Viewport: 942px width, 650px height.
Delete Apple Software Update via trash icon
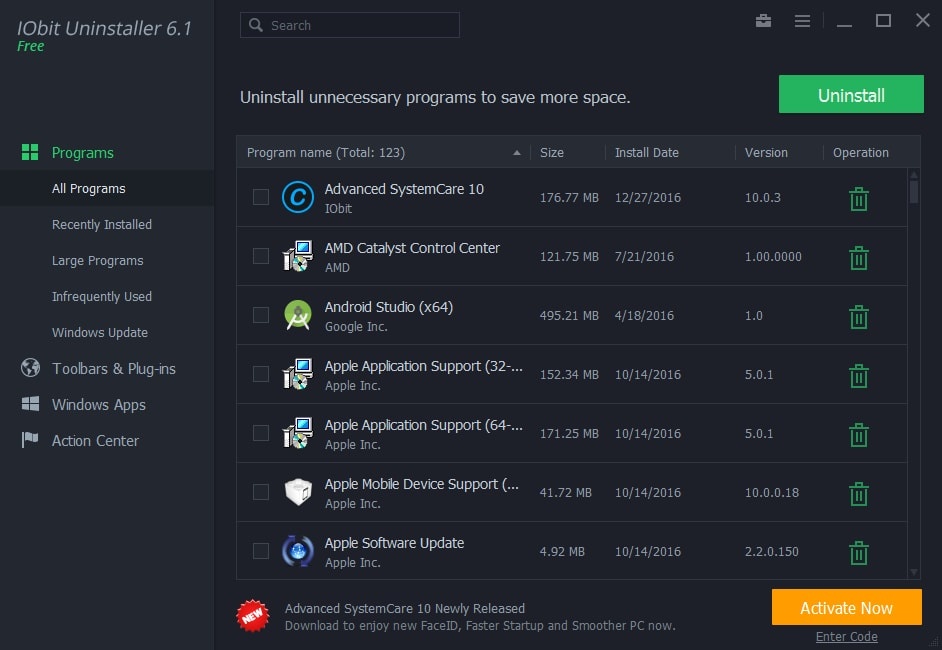pos(858,553)
